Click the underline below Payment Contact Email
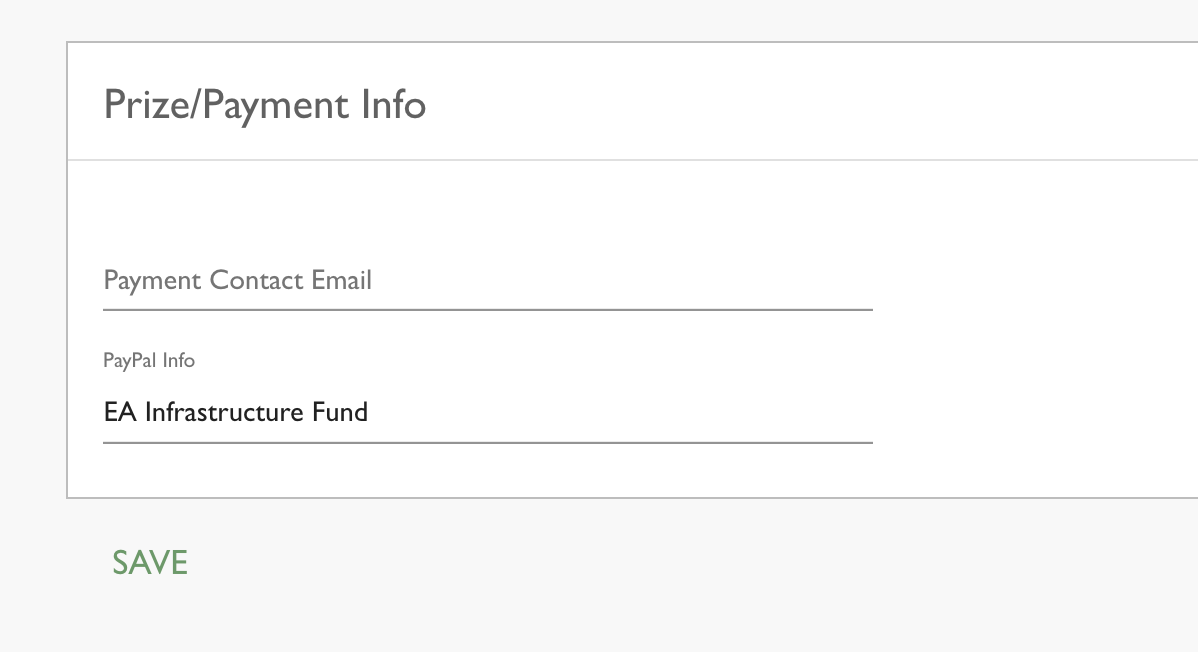This screenshot has width=1198, height=652. tap(487, 310)
